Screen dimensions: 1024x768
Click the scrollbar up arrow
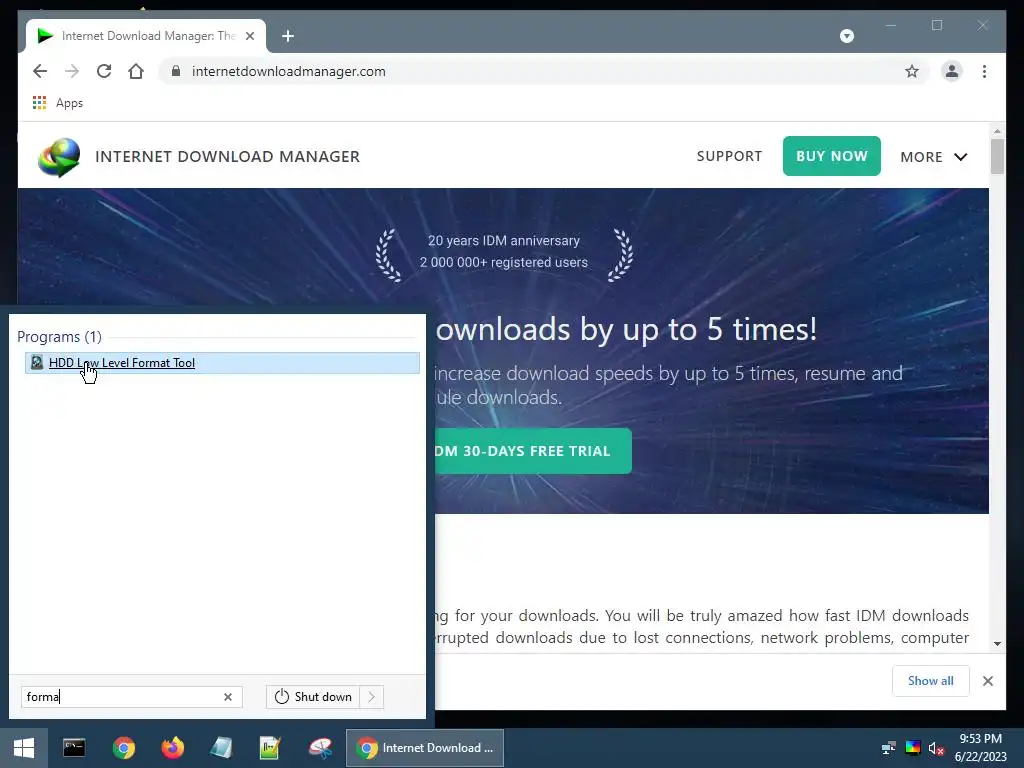(x=997, y=131)
